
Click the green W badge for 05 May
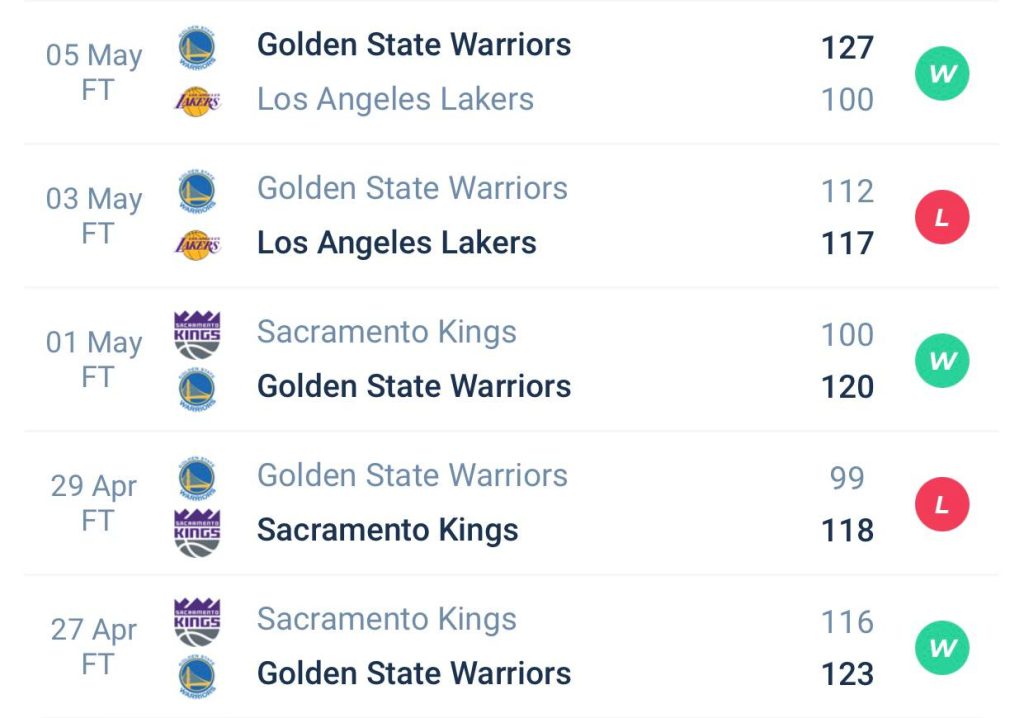tap(942, 74)
